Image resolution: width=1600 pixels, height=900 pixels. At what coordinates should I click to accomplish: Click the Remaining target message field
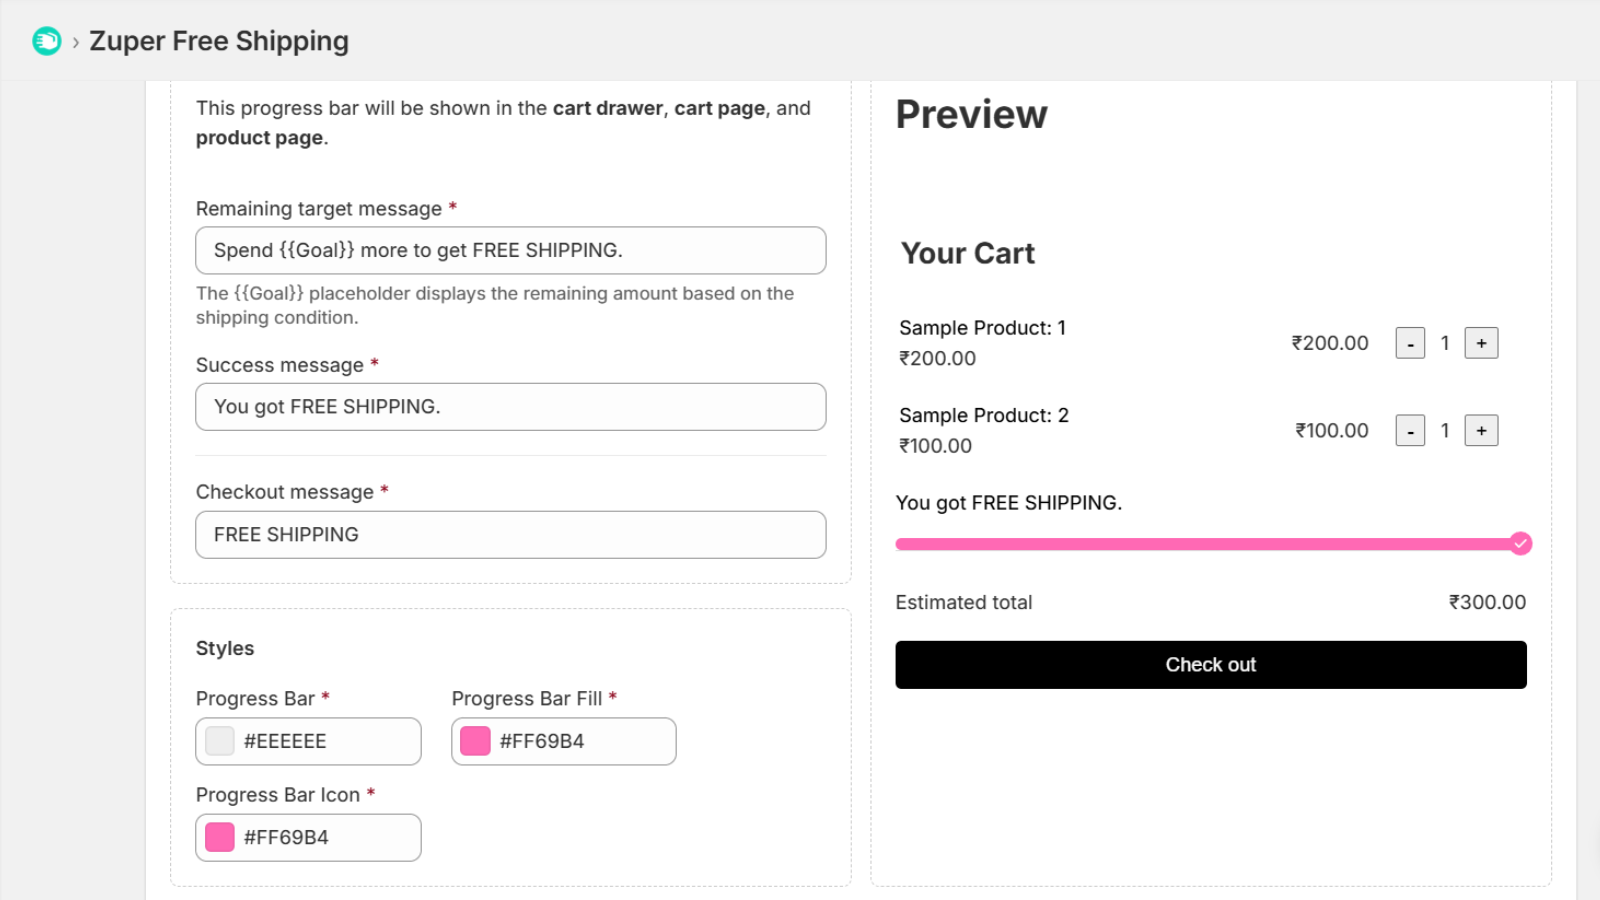pyautogui.click(x=510, y=250)
